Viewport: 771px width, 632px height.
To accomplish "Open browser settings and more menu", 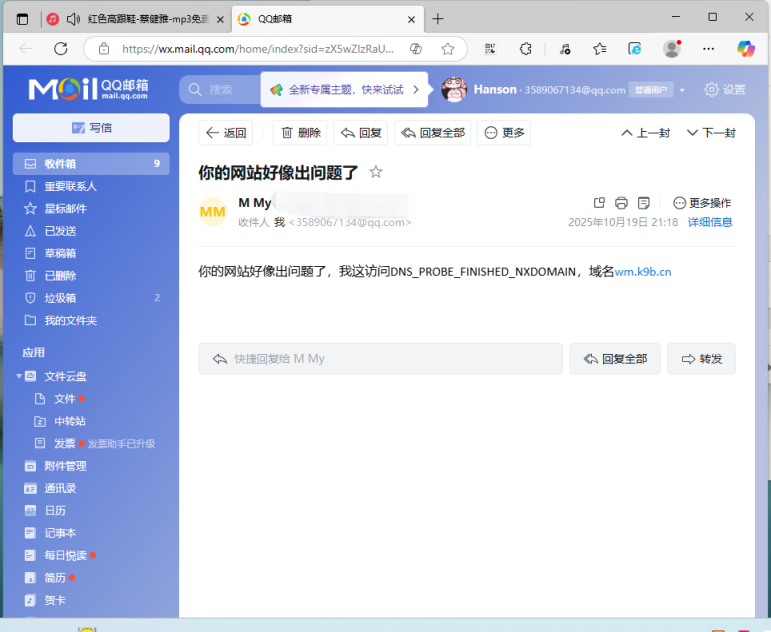I will pos(709,49).
